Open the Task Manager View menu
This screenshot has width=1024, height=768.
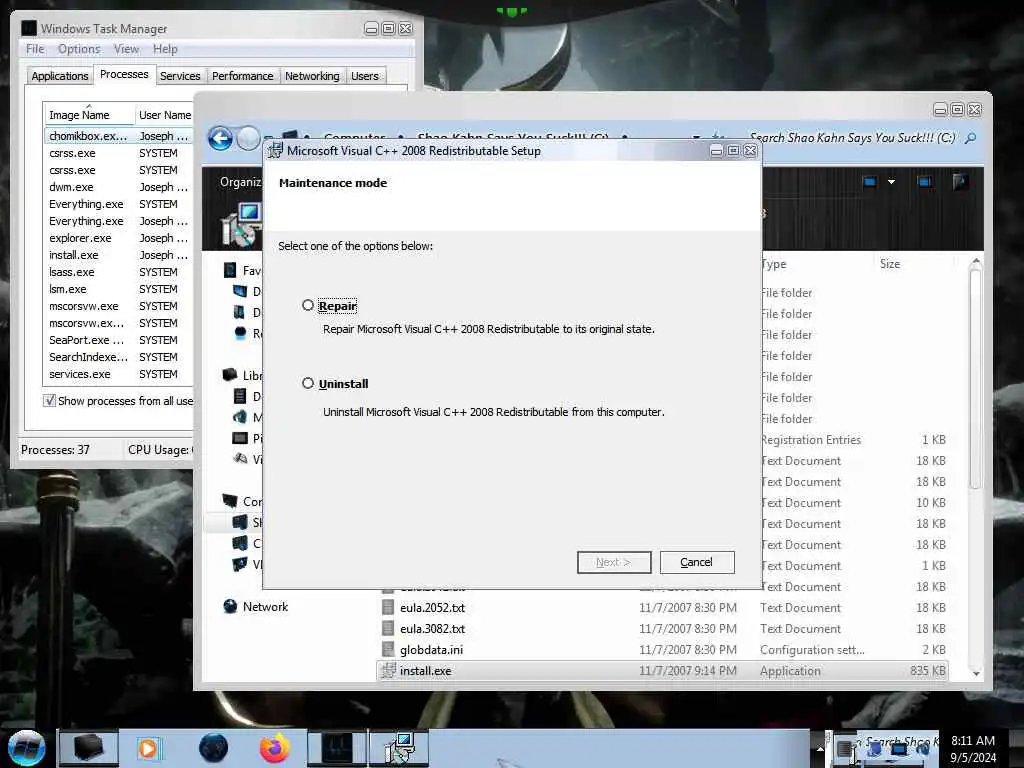click(126, 49)
